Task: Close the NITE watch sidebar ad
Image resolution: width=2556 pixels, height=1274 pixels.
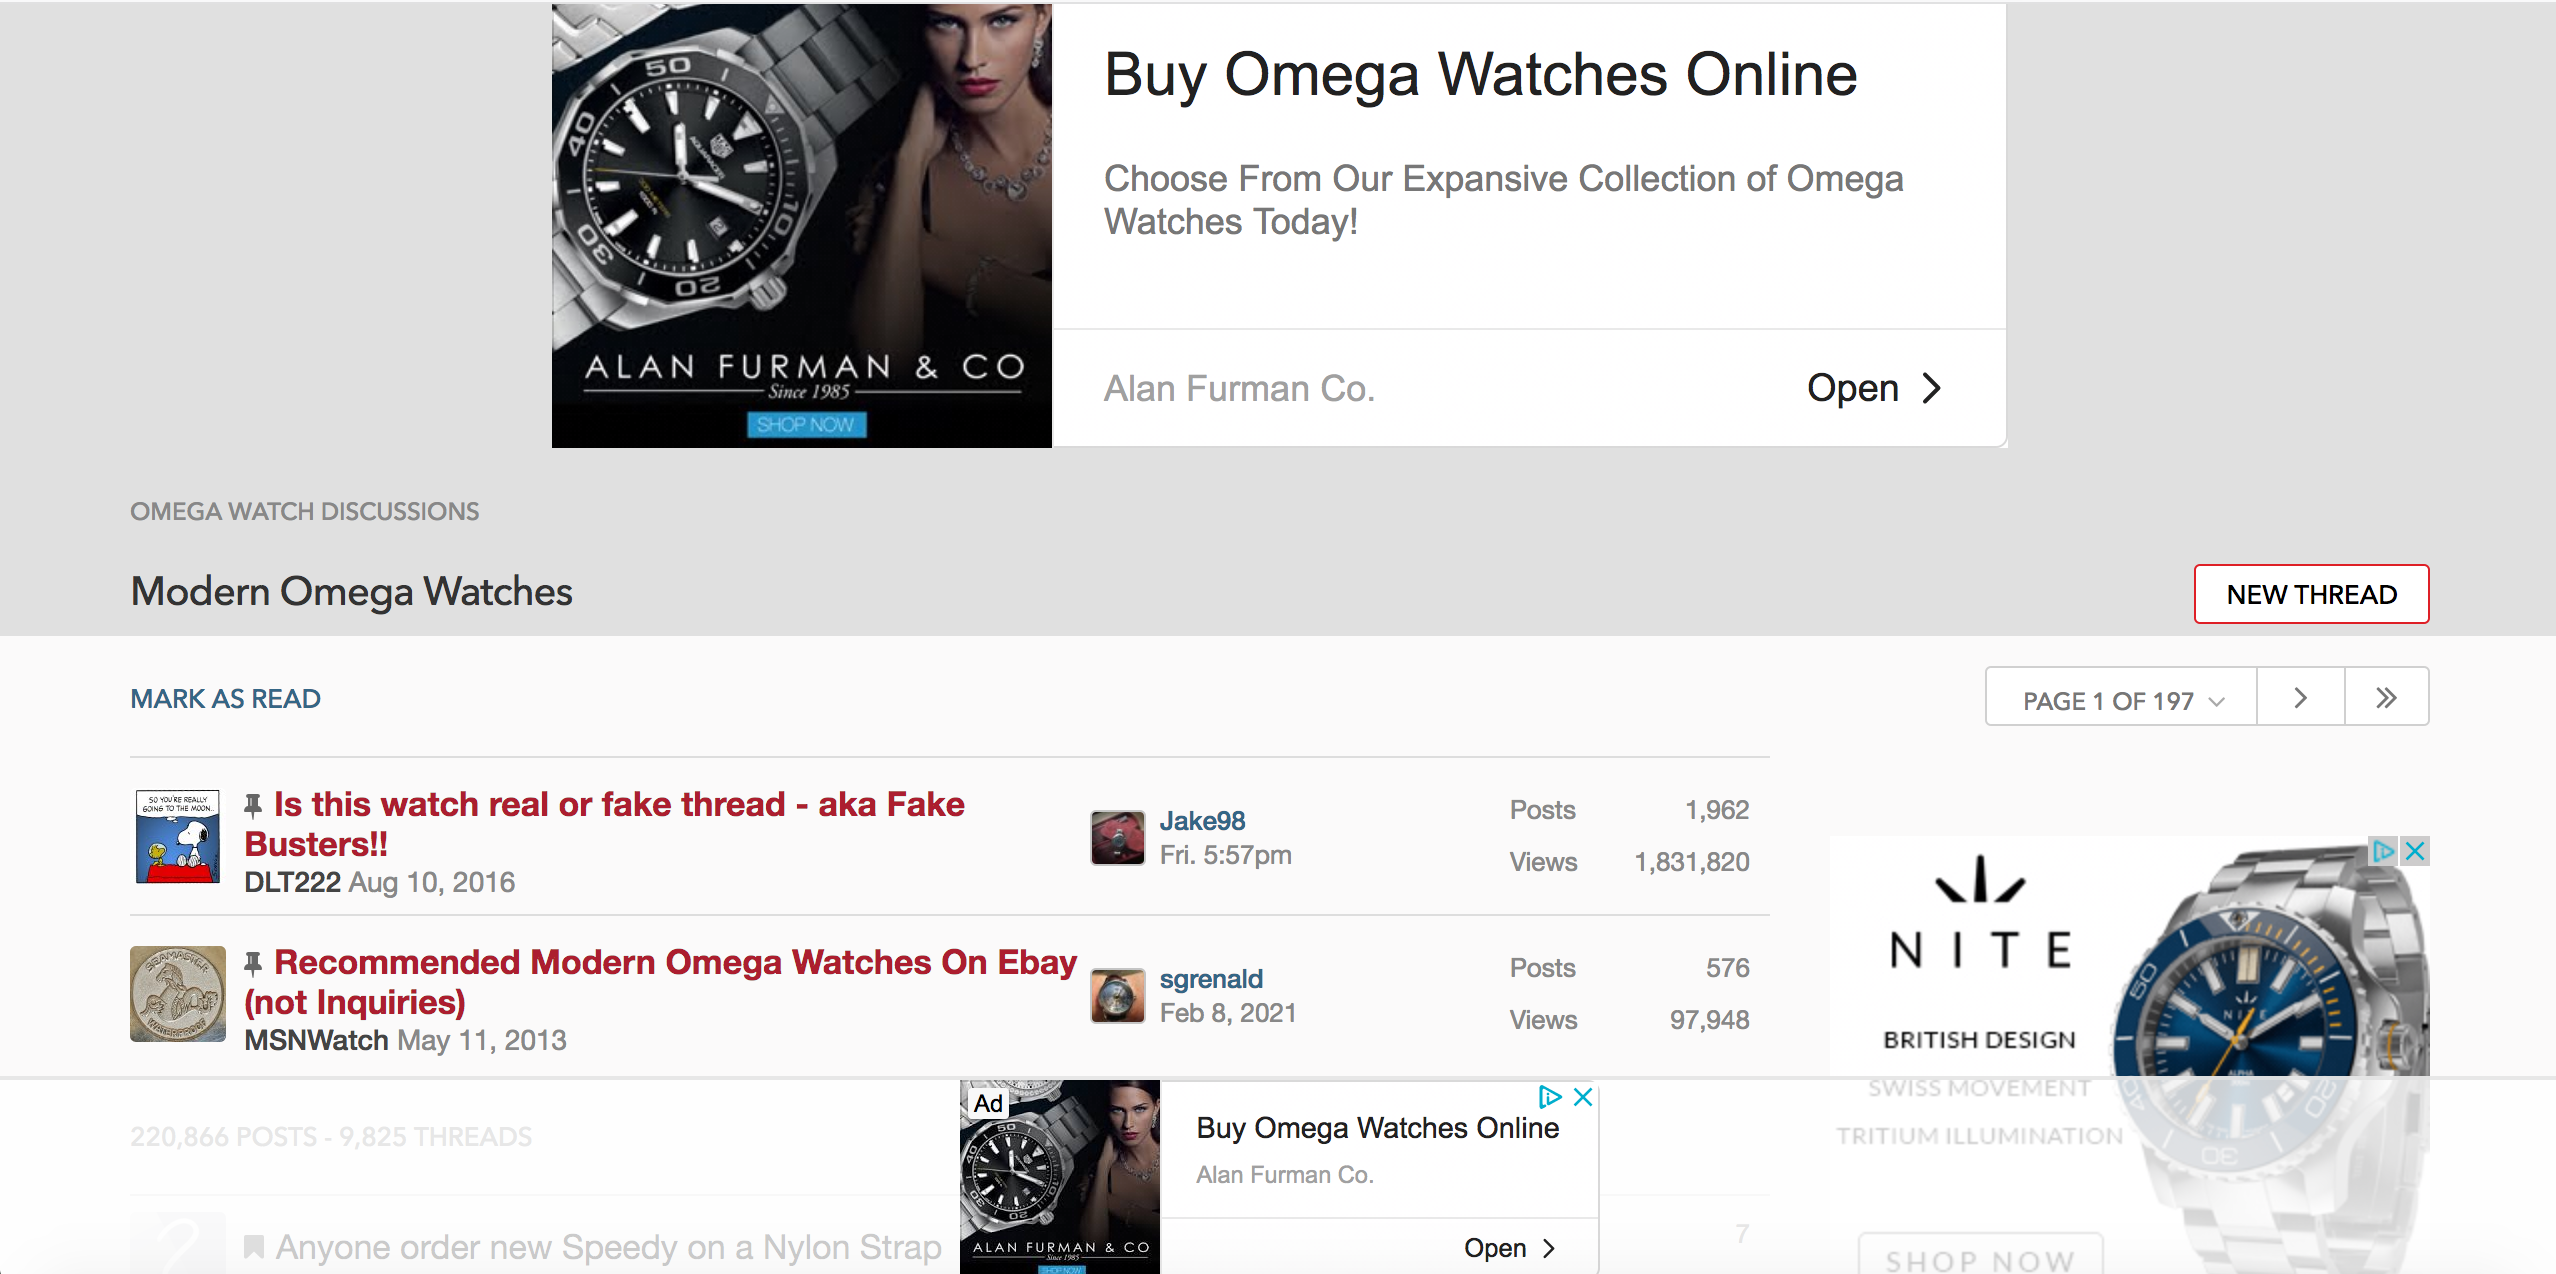Action: tap(2415, 851)
